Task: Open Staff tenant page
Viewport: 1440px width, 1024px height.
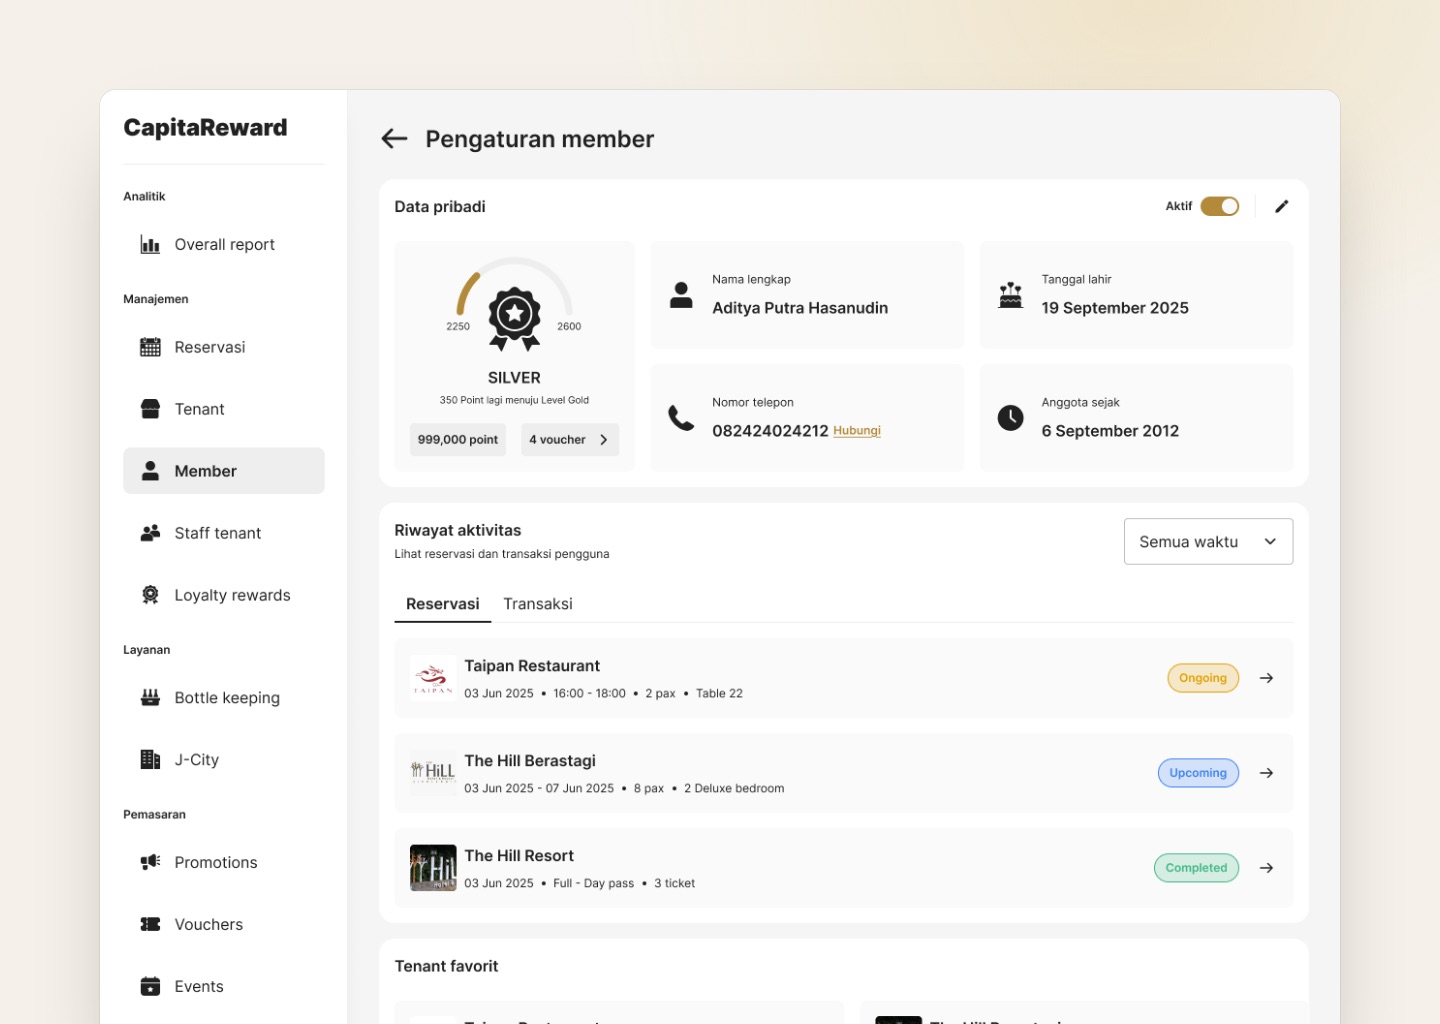Action: tap(224, 533)
